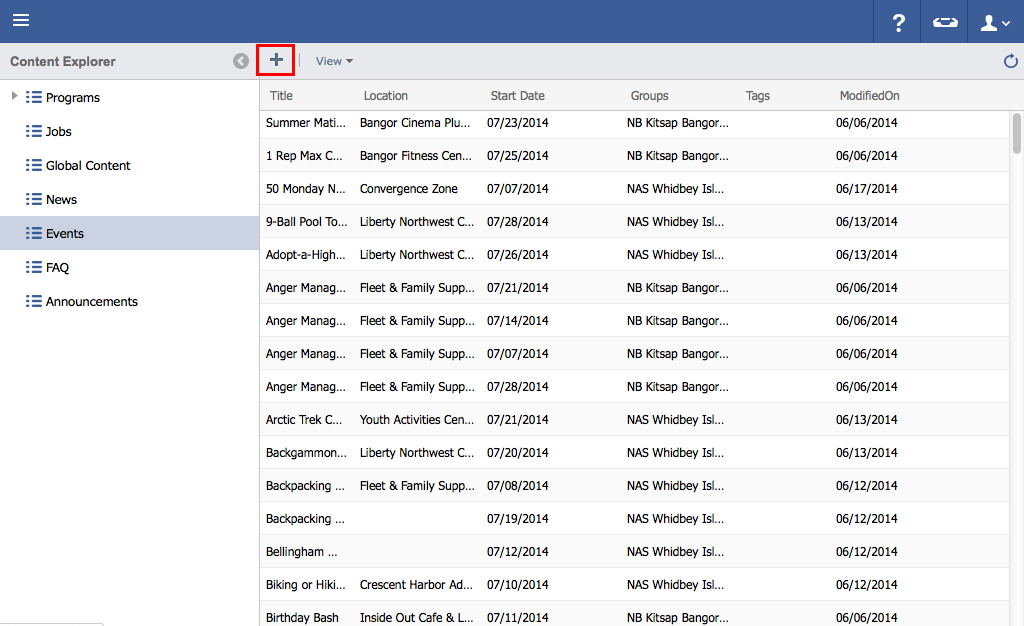Click the ModifiedOn column header
The image size is (1024, 626).
pos(869,96)
